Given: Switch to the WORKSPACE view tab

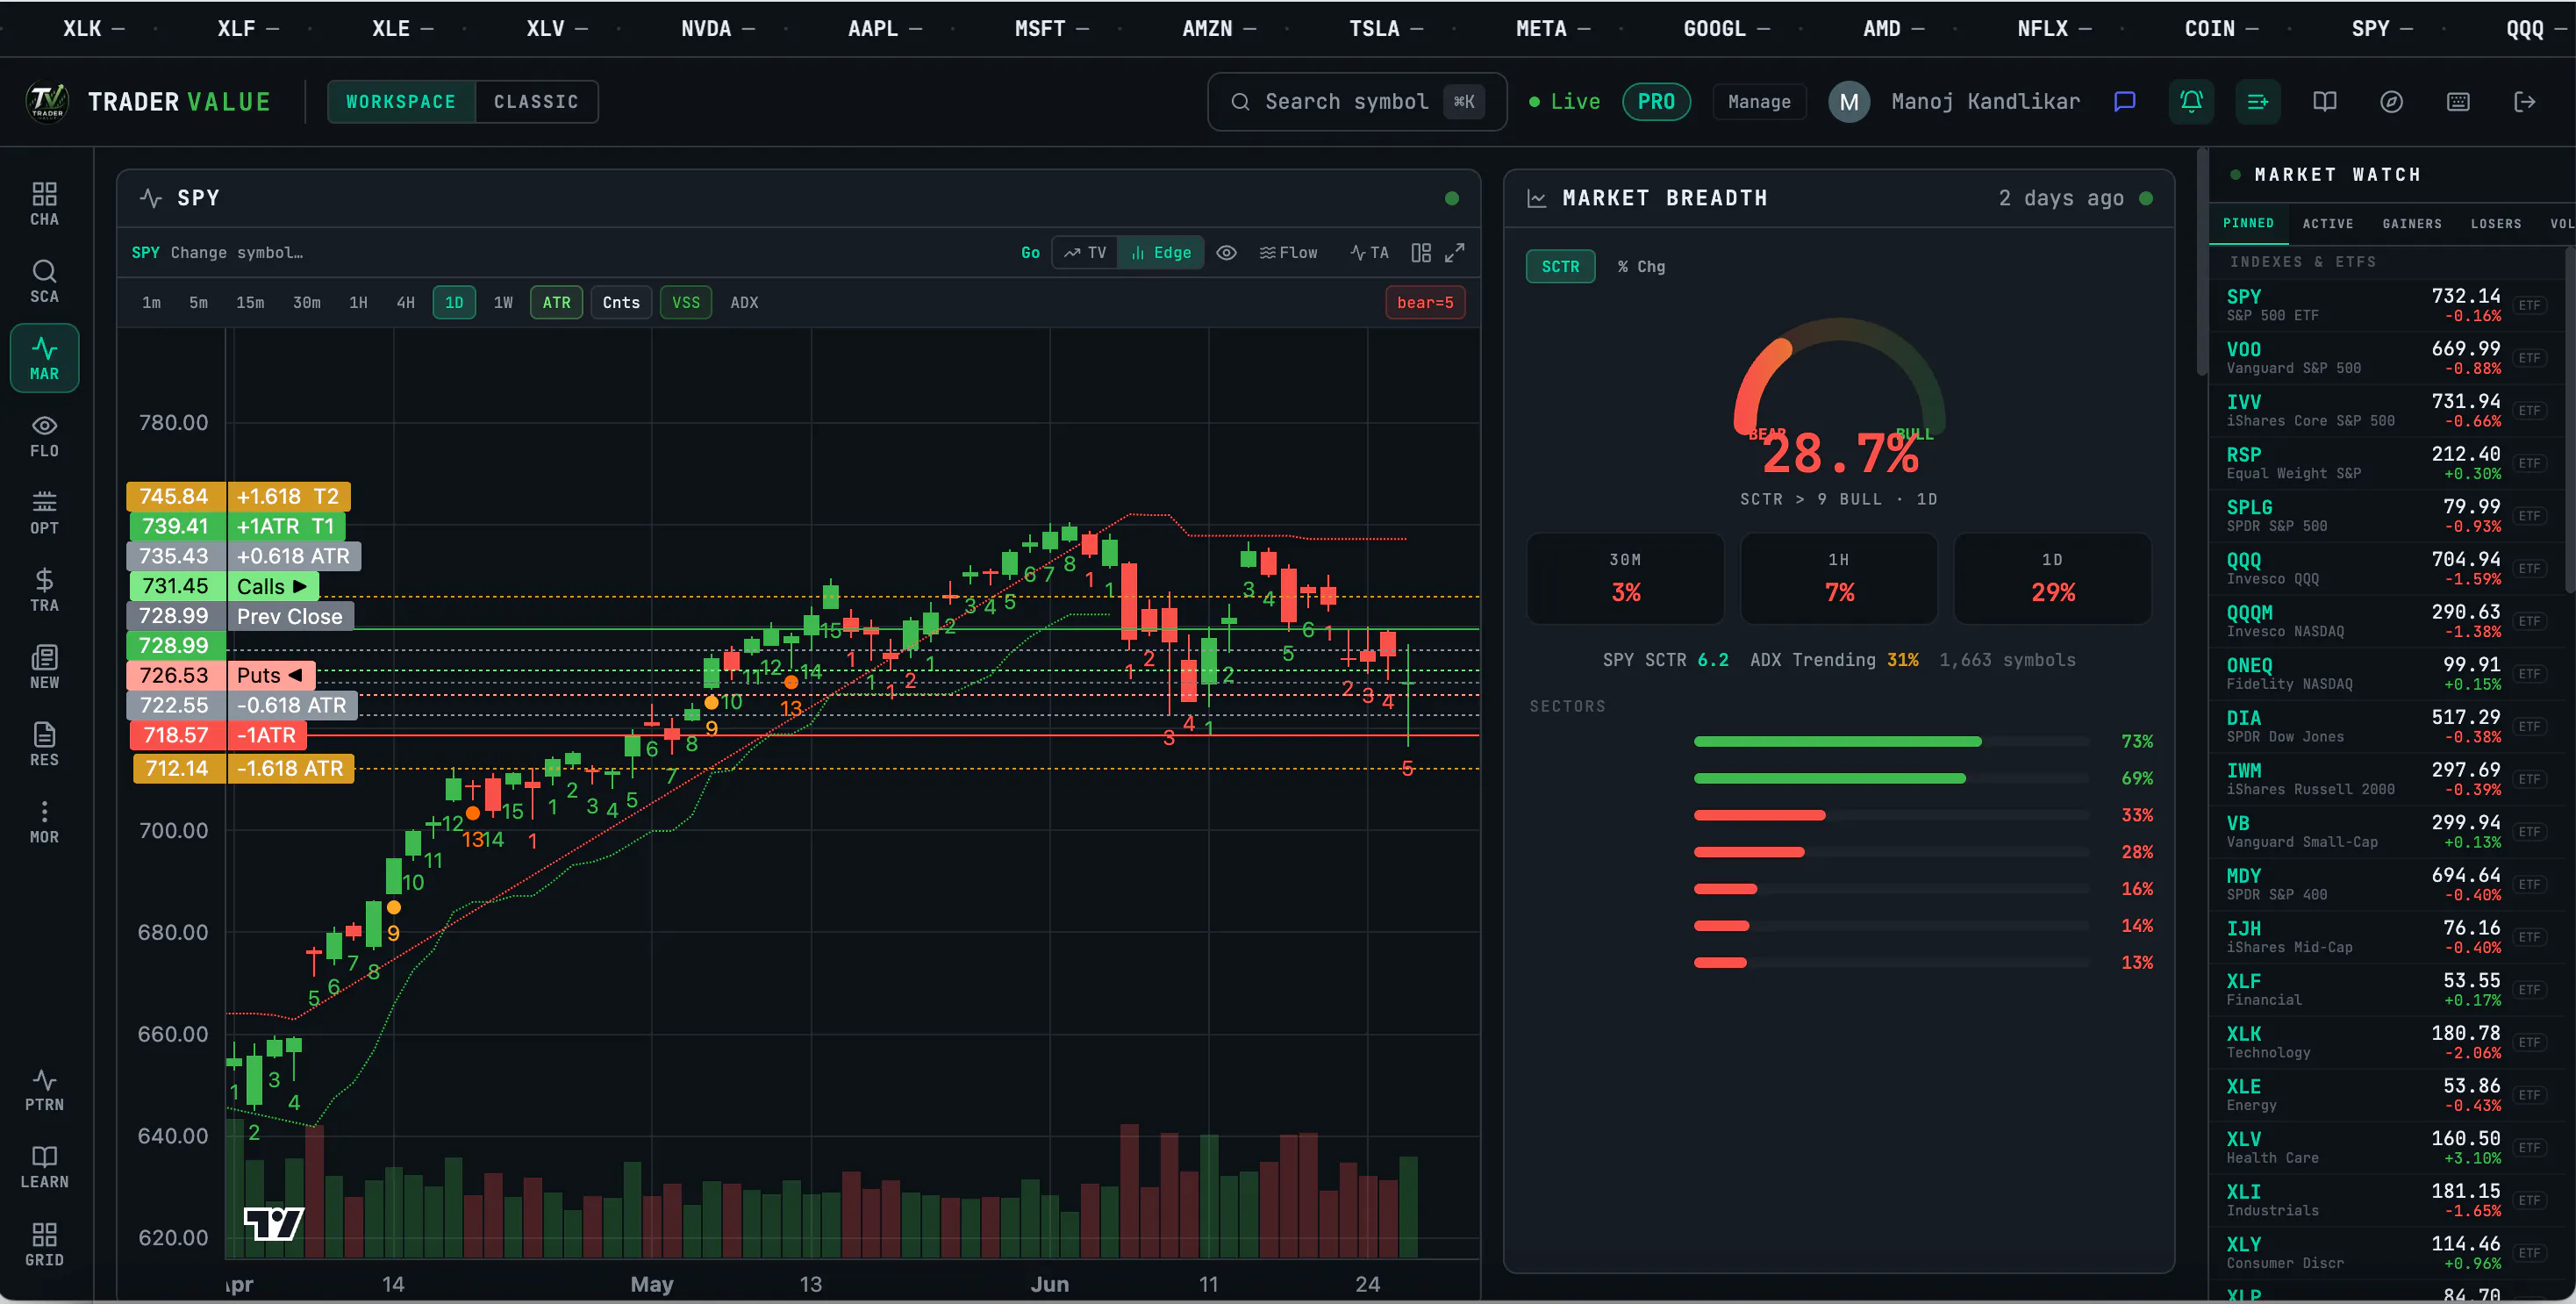Looking at the screenshot, I should [x=401, y=101].
